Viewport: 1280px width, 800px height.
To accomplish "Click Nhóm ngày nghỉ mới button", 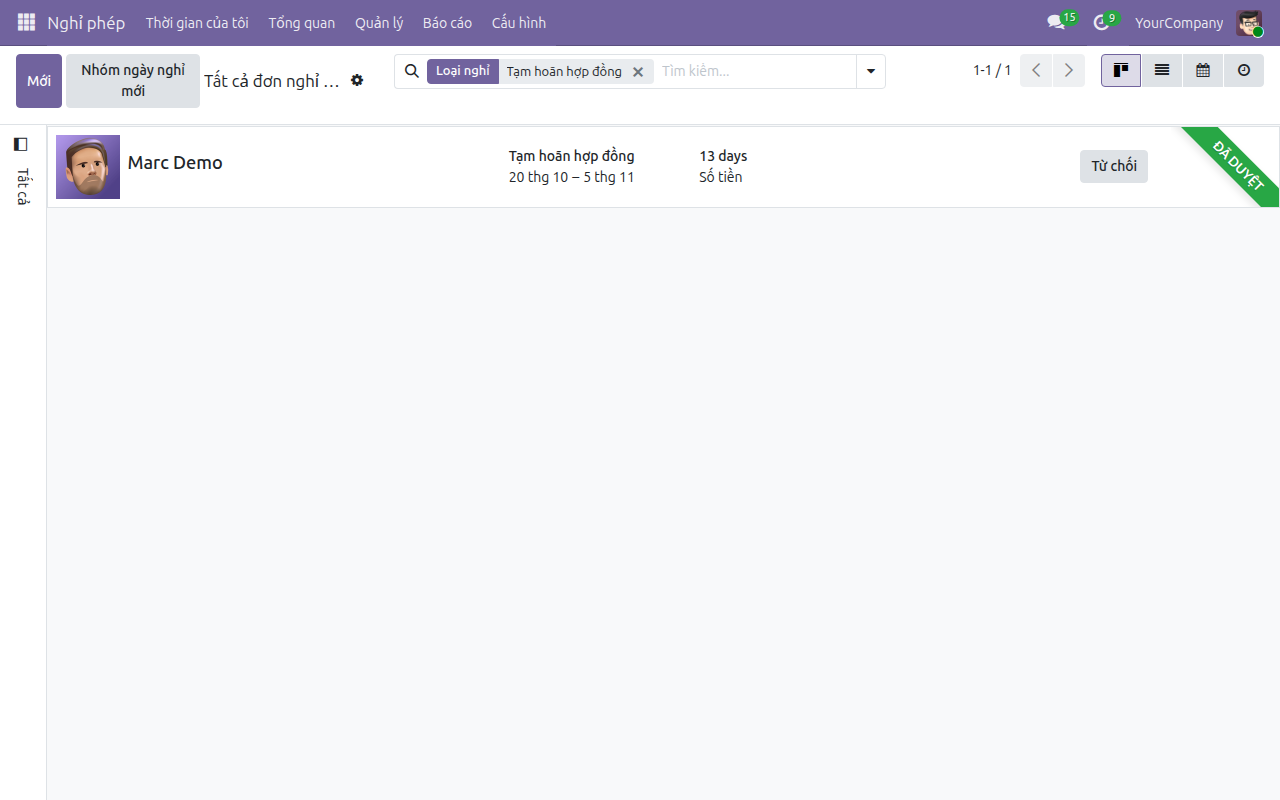I will click(133, 81).
